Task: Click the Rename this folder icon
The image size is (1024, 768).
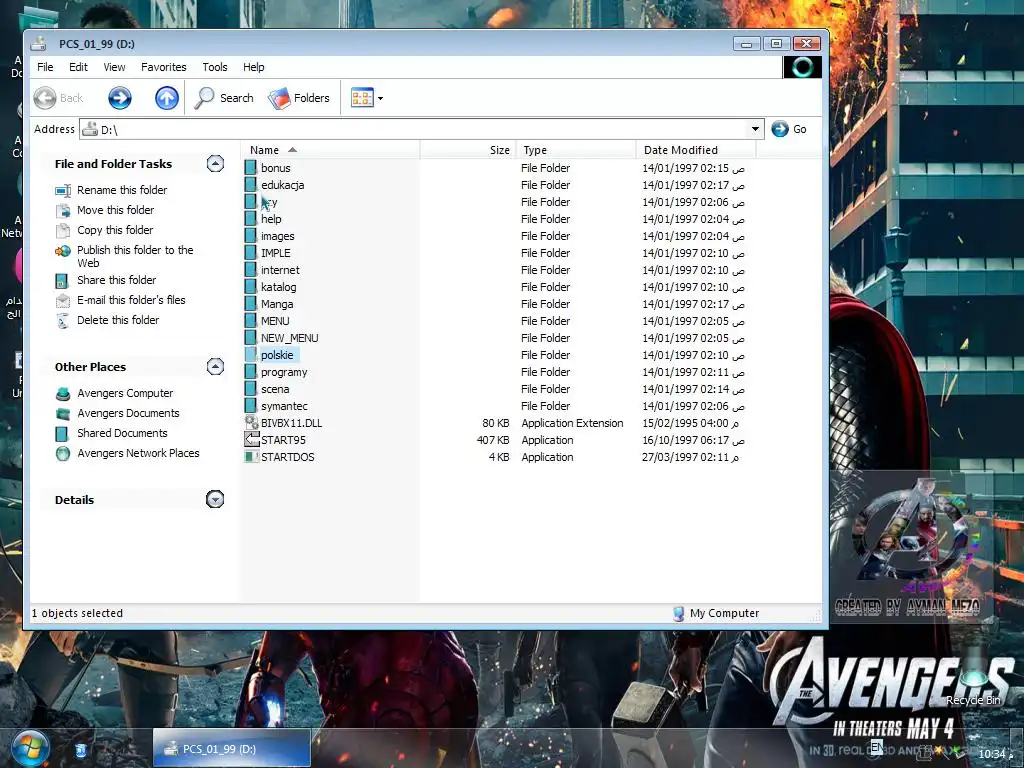Action: [x=63, y=191]
